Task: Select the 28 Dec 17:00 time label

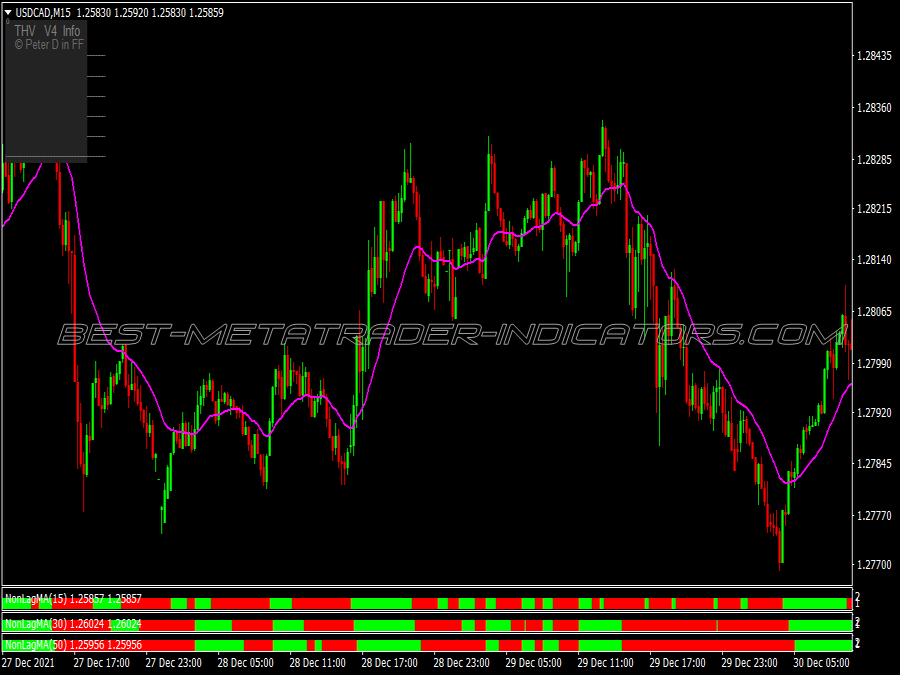Action: point(390,662)
